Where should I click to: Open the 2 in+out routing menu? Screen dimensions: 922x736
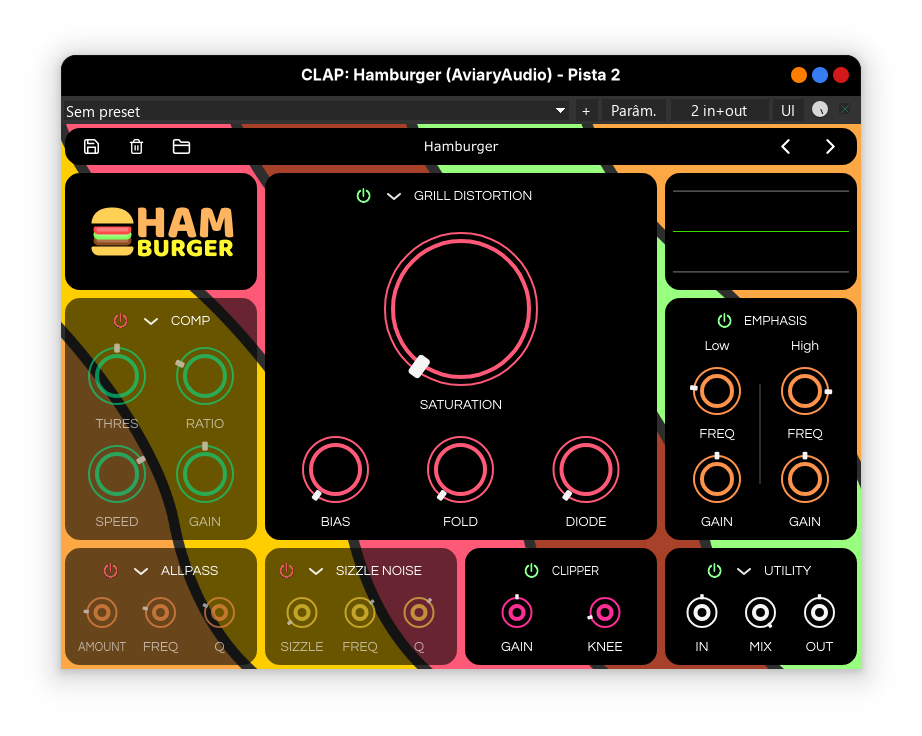tap(718, 111)
